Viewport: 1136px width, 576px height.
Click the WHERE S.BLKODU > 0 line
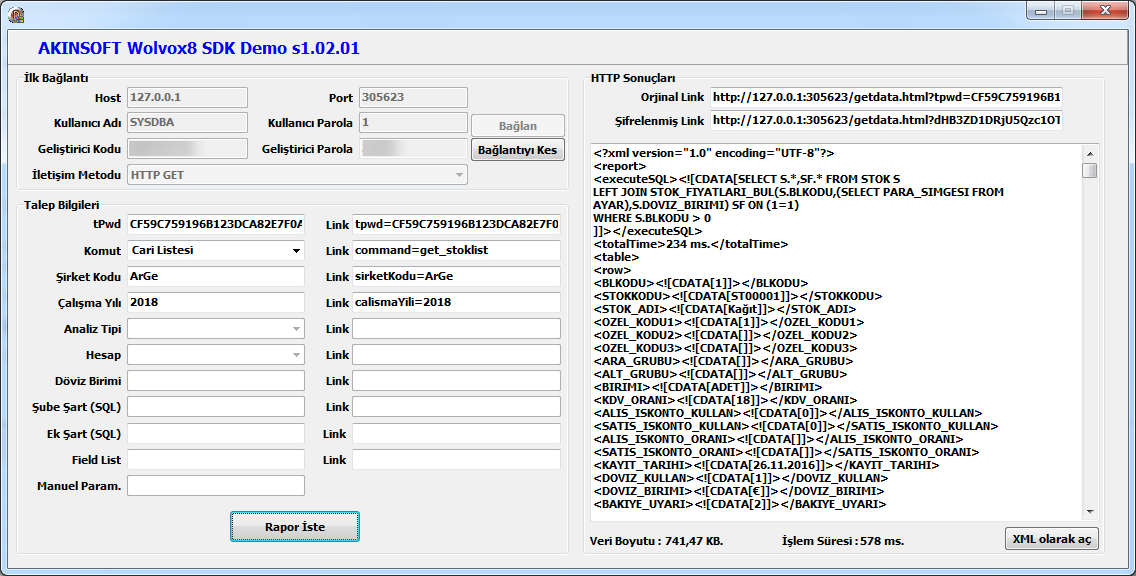(652, 218)
